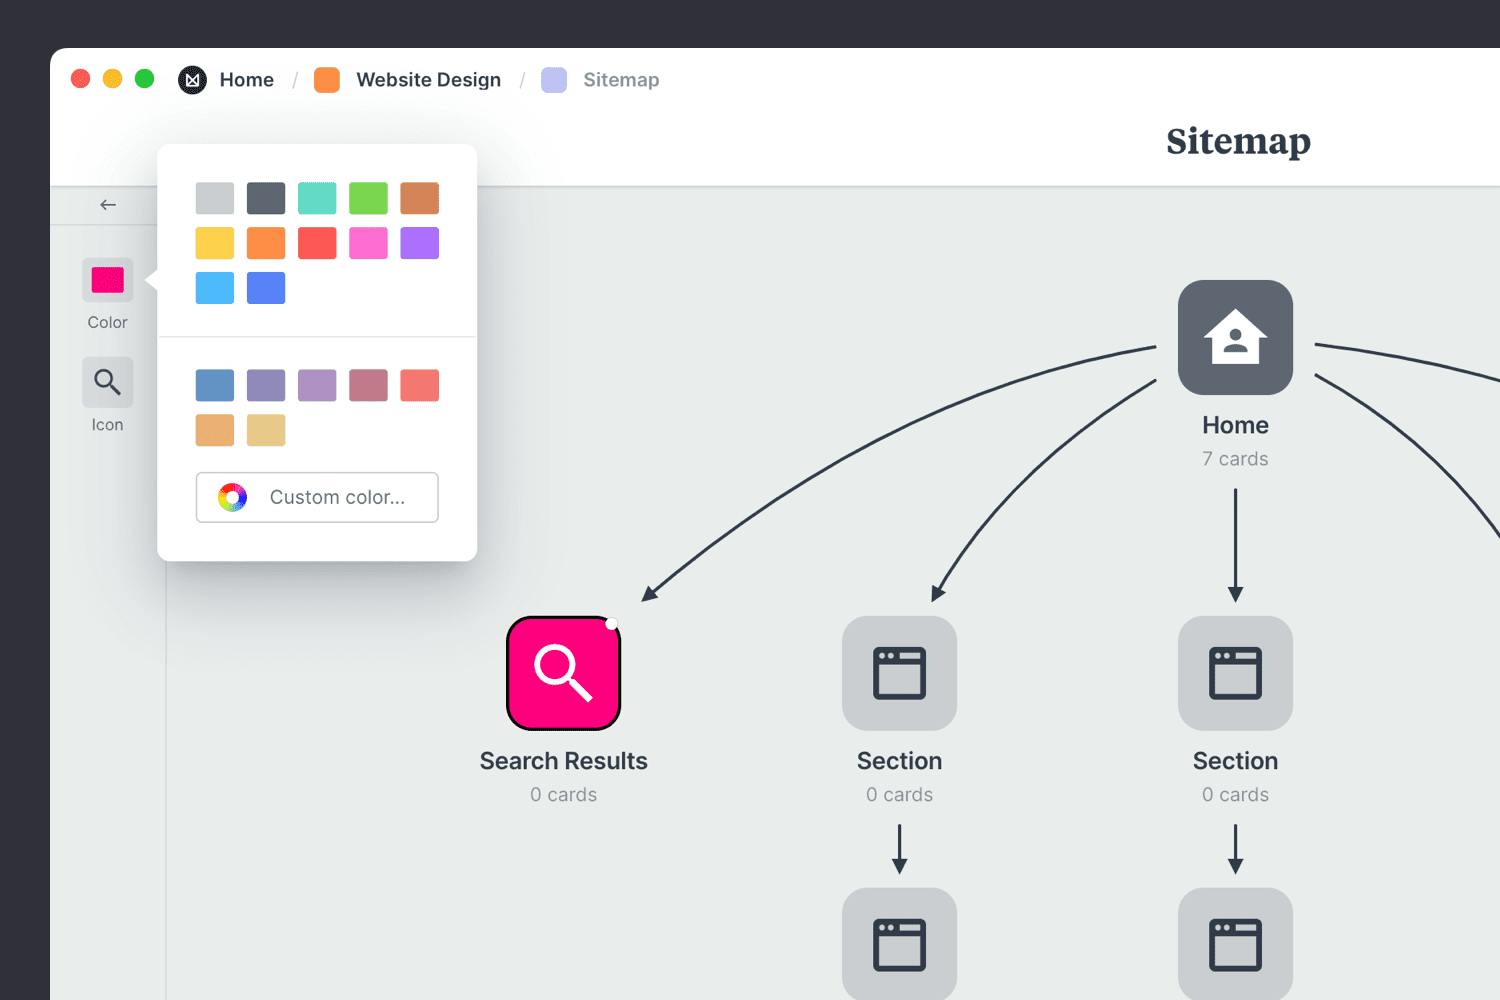The width and height of the screenshot is (1500, 1000).
Task: Select the Home node house icon
Action: tap(1236, 337)
